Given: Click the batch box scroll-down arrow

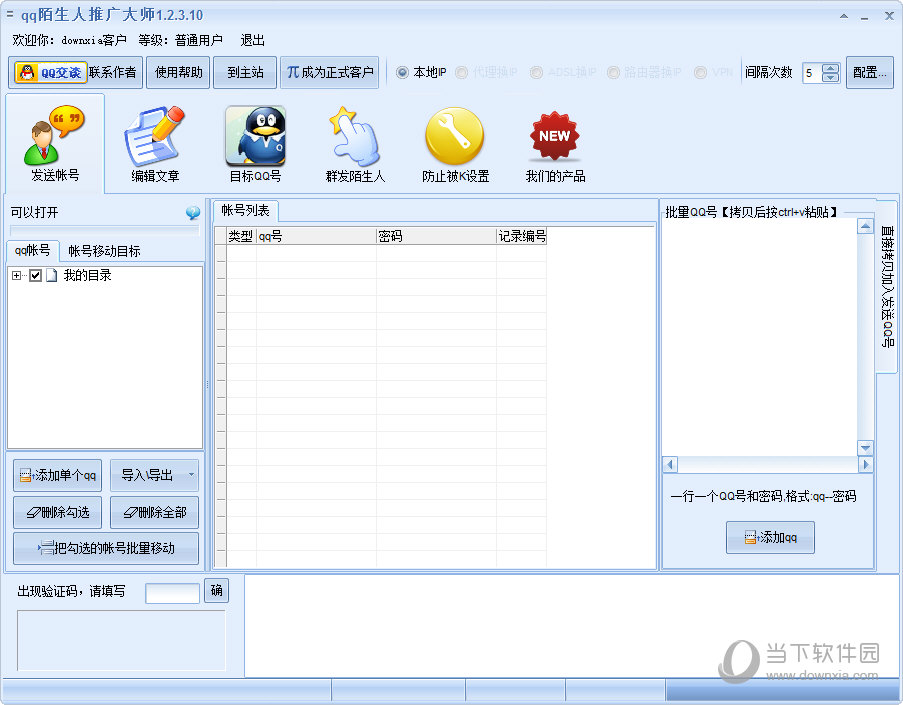Looking at the screenshot, I should [865, 448].
